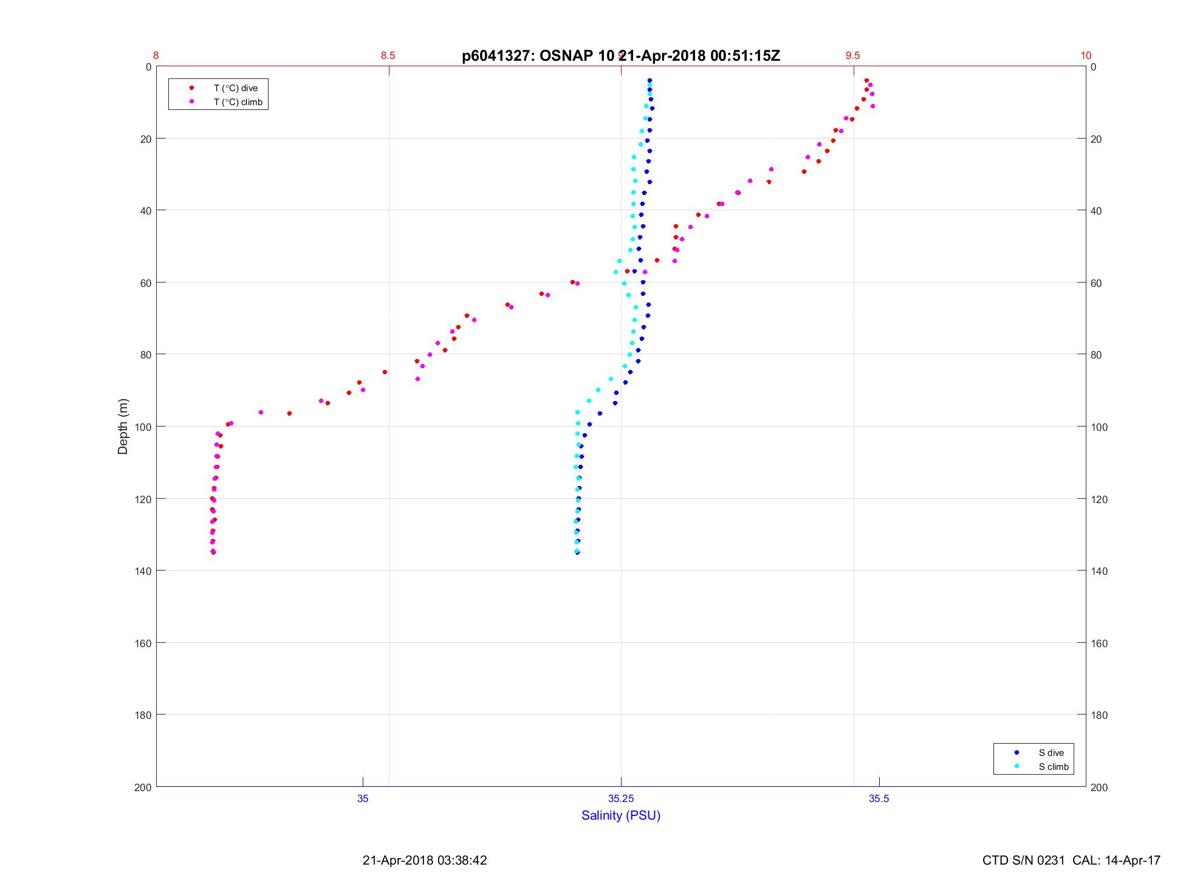Click the 'CTD S/N 0231 CAL: 14-Apr-17' footer text

(x=1072, y=860)
